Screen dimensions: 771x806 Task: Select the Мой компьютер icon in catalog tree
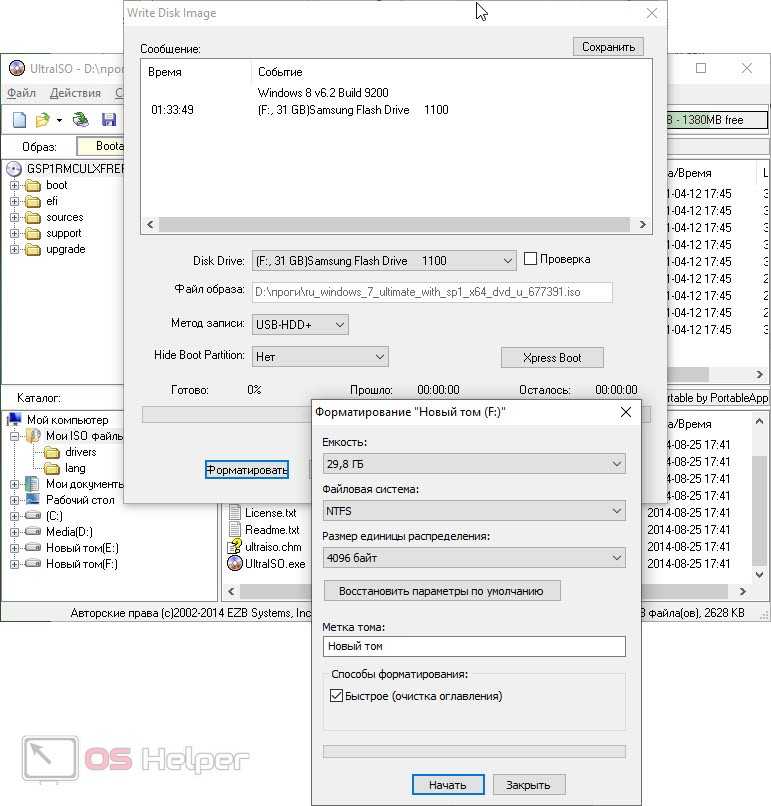15,419
